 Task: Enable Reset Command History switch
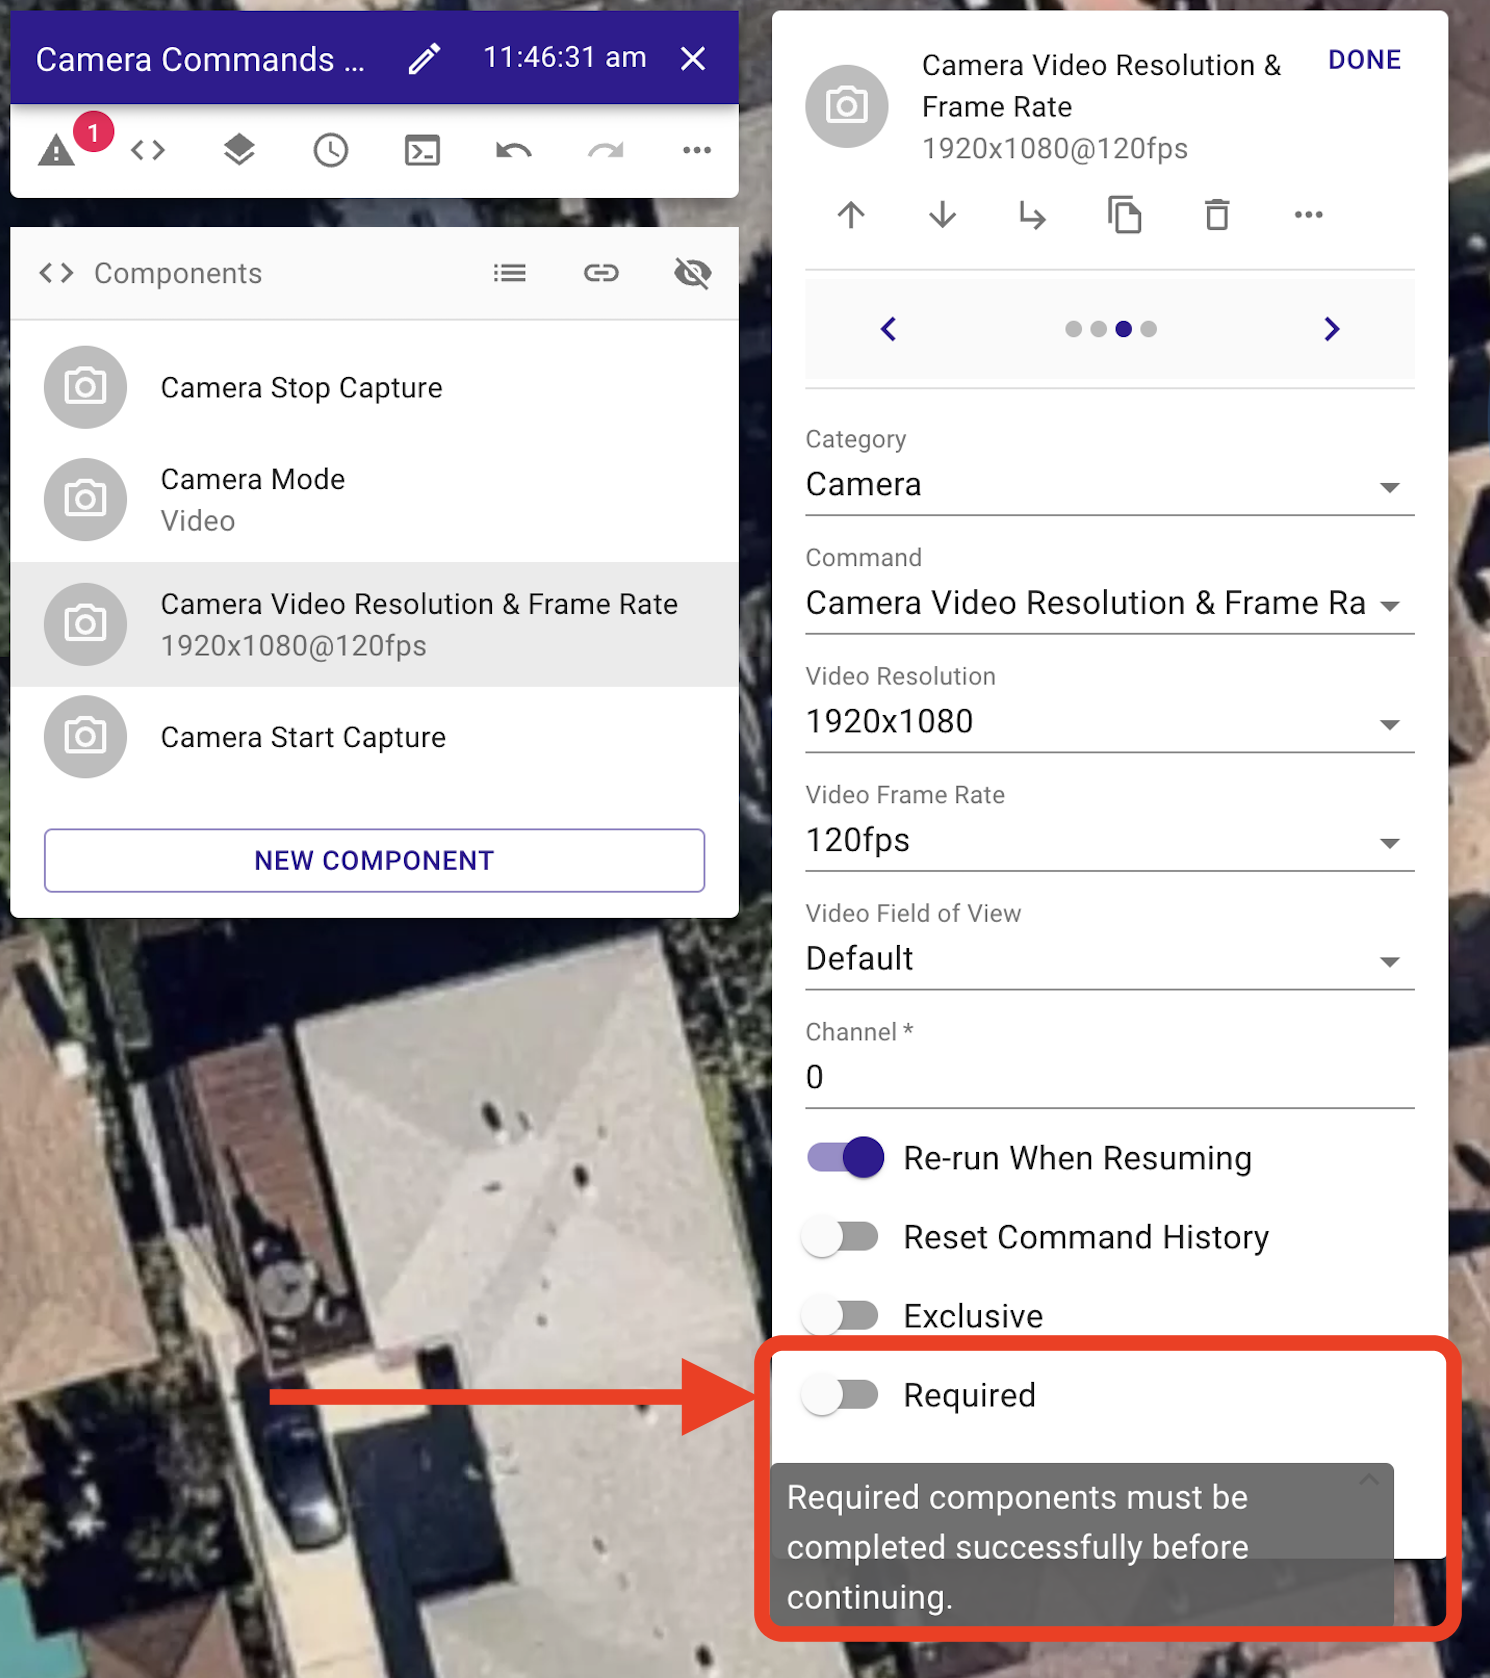click(x=841, y=1237)
